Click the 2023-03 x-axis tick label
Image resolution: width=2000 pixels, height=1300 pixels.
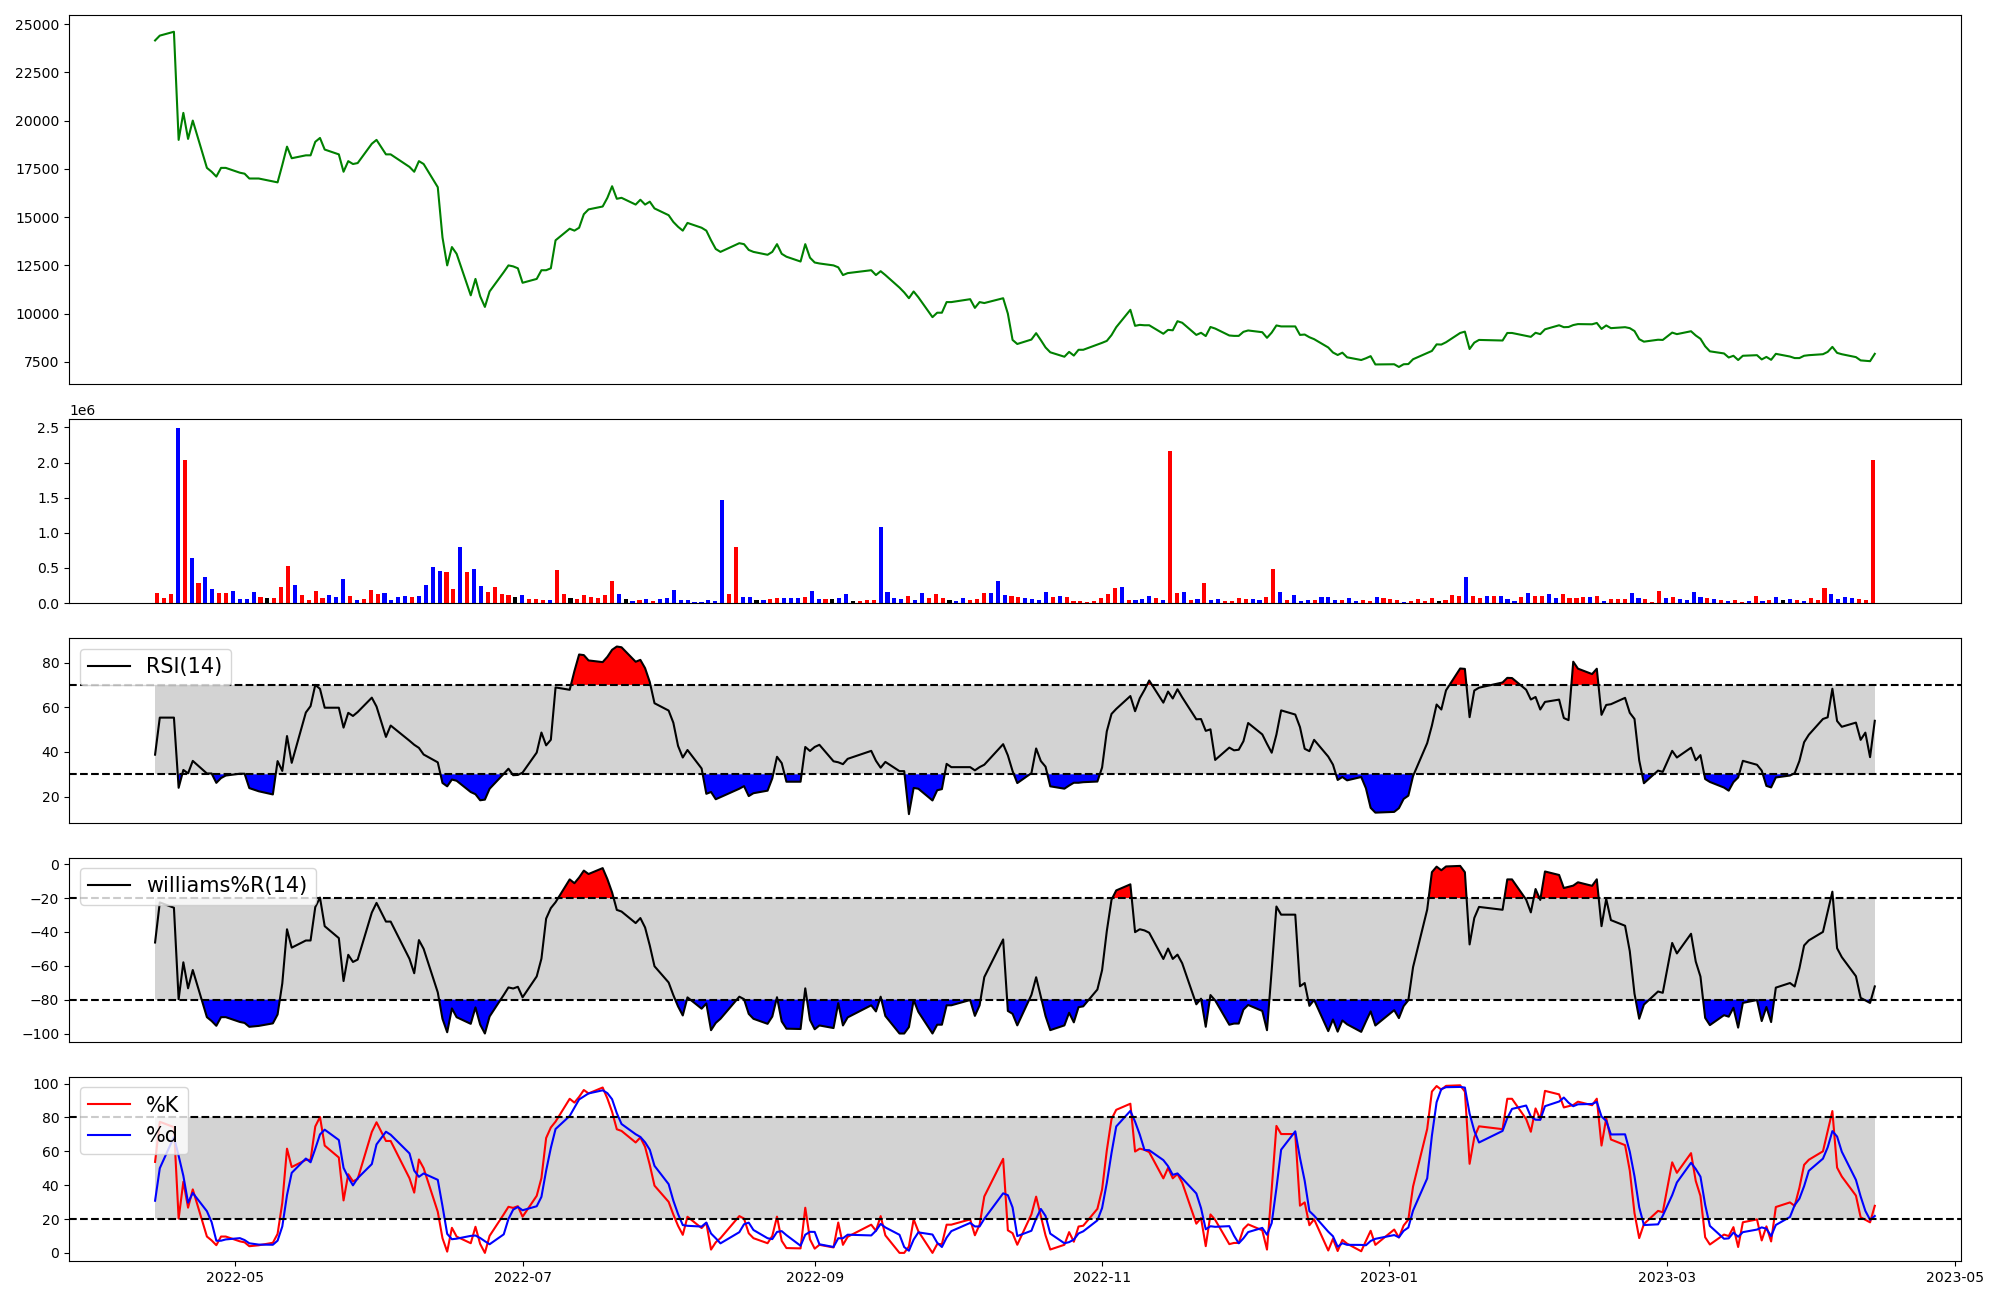[1668, 1277]
